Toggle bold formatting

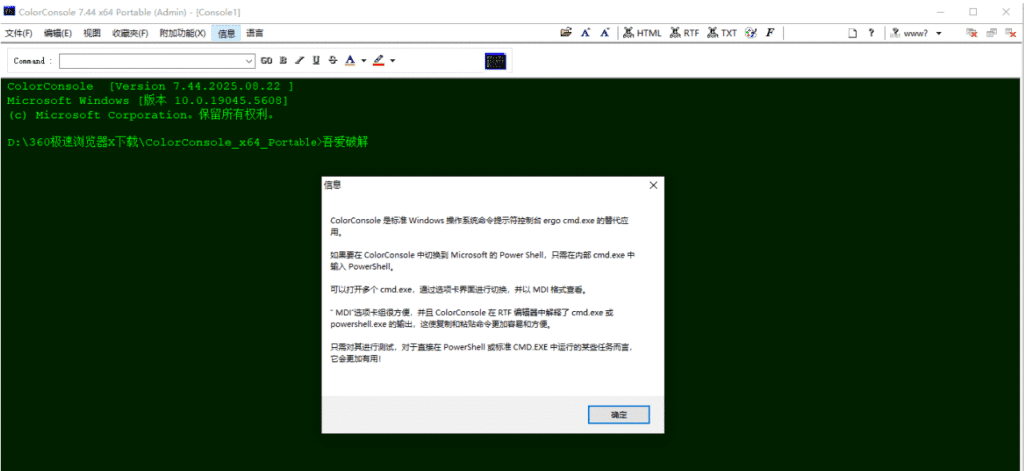coord(283,61)
